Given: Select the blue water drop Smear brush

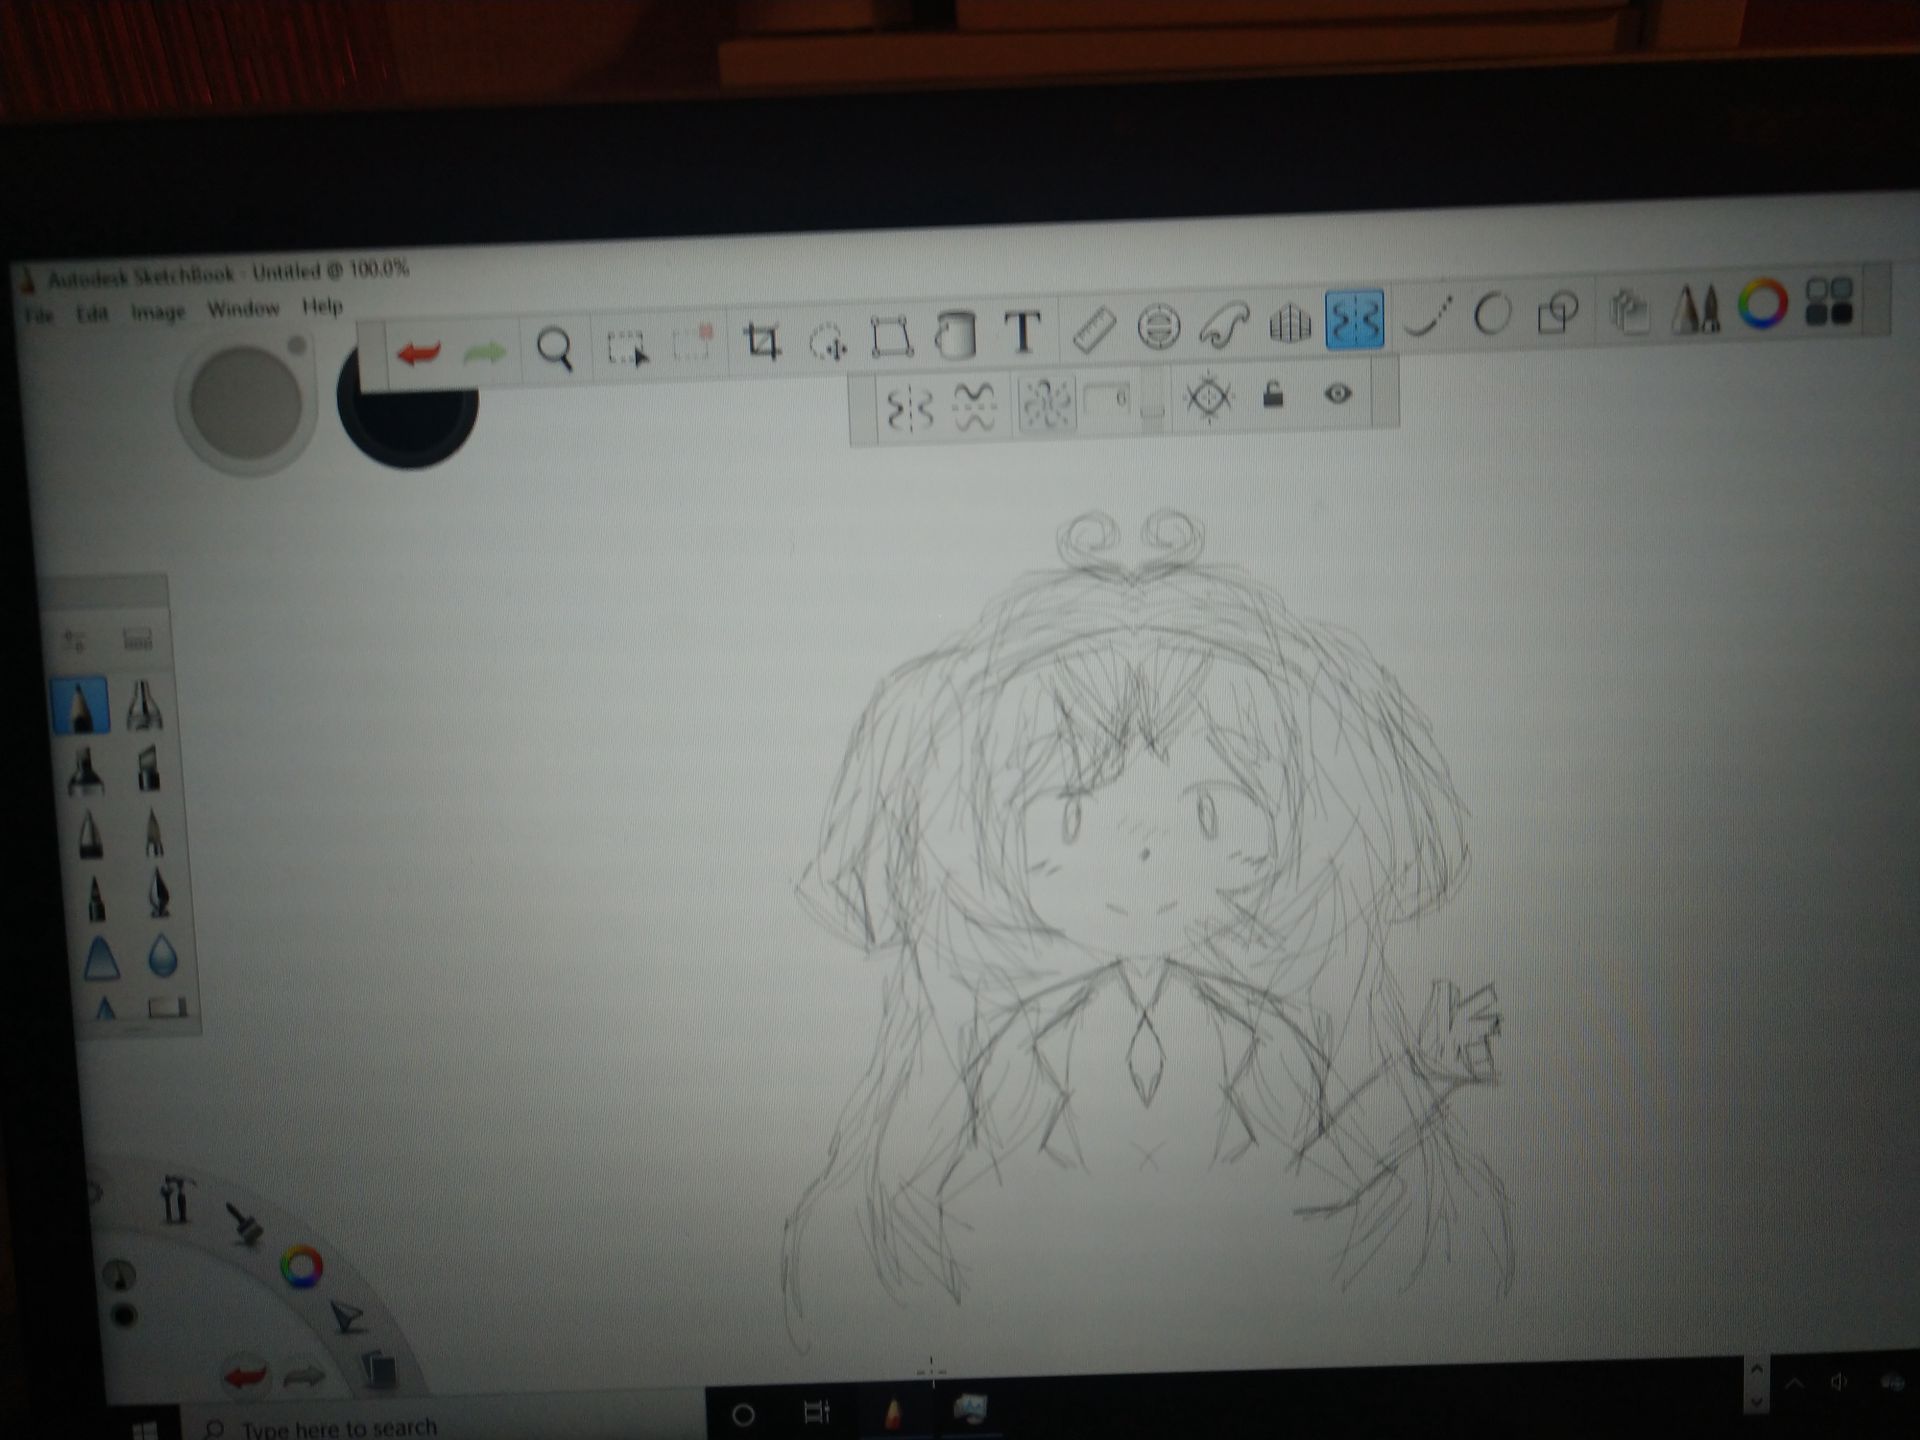Looking at the screenshot, I should [x=163, y=957].
